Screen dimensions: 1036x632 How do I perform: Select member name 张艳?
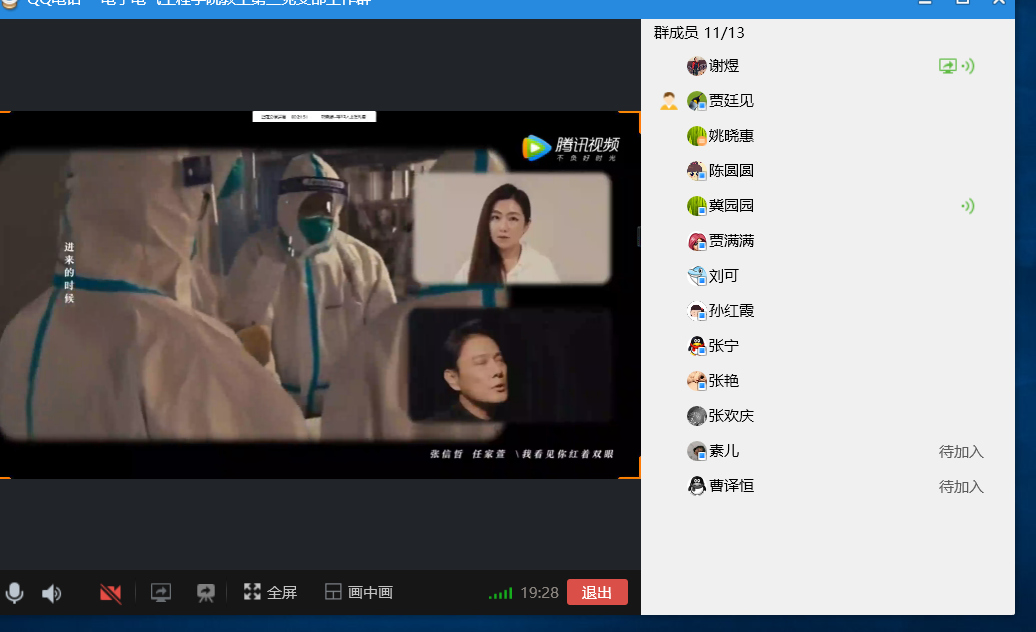tap(723, 381)
